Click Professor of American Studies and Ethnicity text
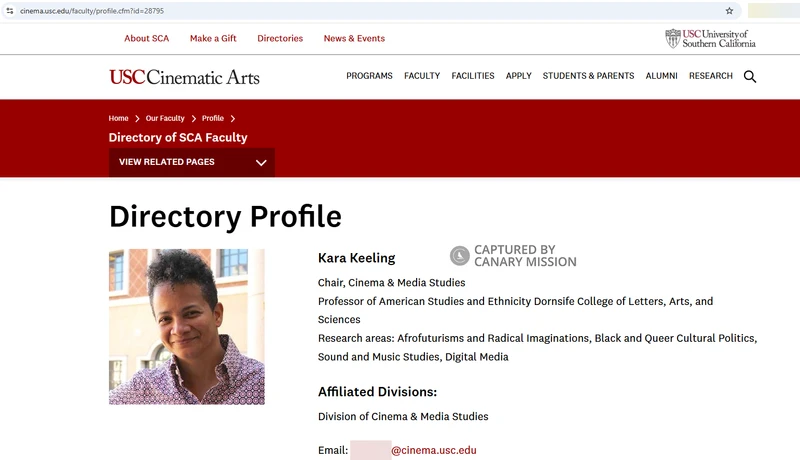Viewport: 800px width, 460px height. (515, 311)
